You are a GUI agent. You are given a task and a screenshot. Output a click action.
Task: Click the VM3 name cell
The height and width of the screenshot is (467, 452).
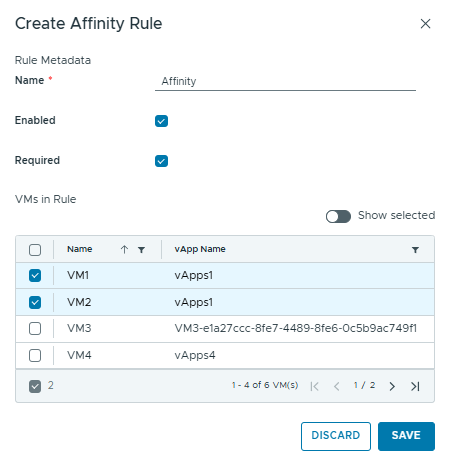click(79, 328)
